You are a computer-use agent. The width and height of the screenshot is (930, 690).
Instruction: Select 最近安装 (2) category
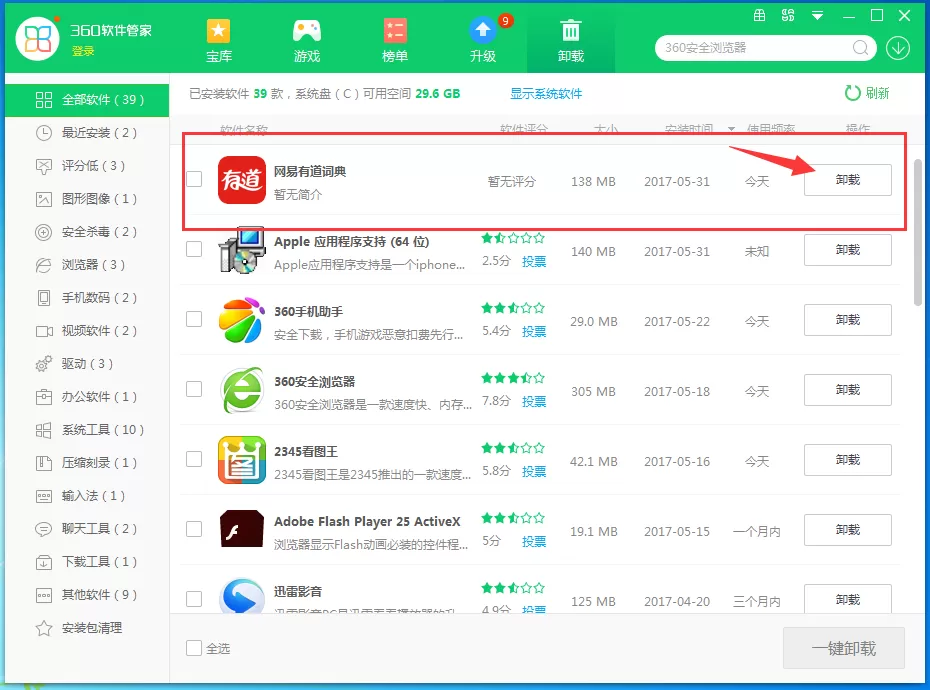coord(87,133)
